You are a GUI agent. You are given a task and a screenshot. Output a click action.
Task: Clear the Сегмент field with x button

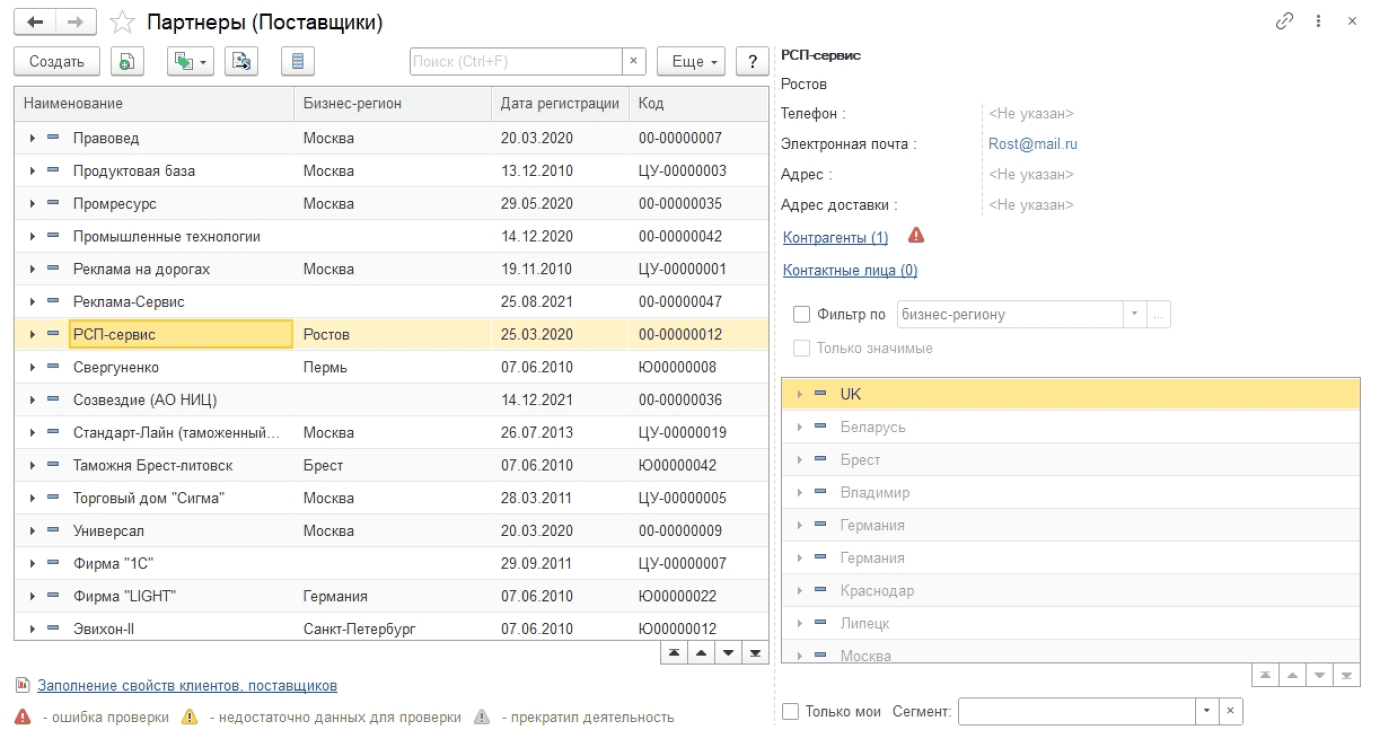[x=1231, y=712]
